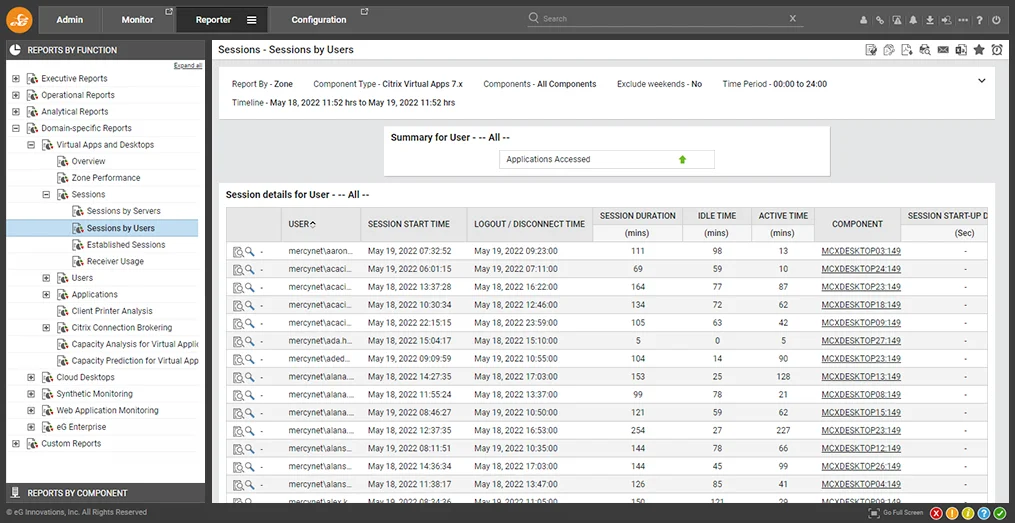Click the power sign-out icon
This screenshot has height=523, width=1015.
click(x=997, y=20)
